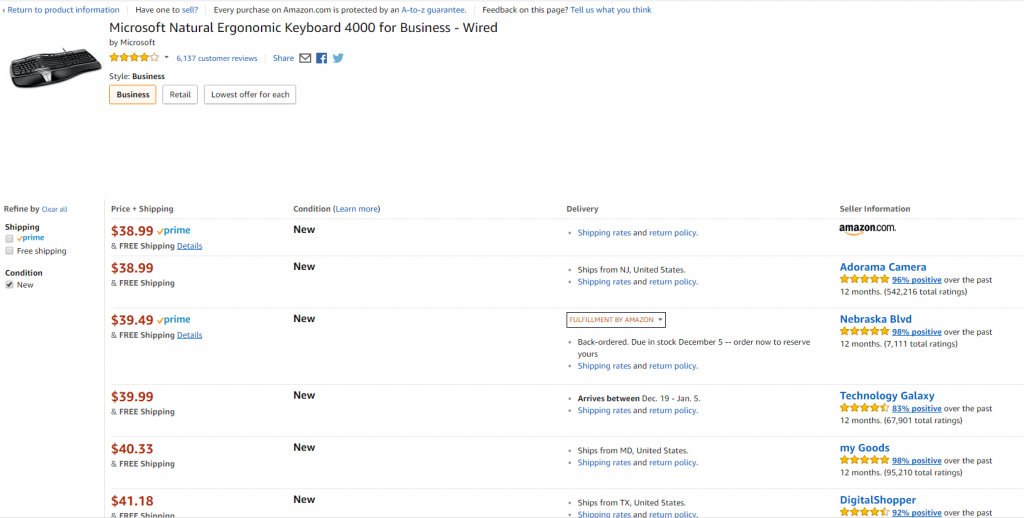Click the $40.33 price

(x=133, y=449)
